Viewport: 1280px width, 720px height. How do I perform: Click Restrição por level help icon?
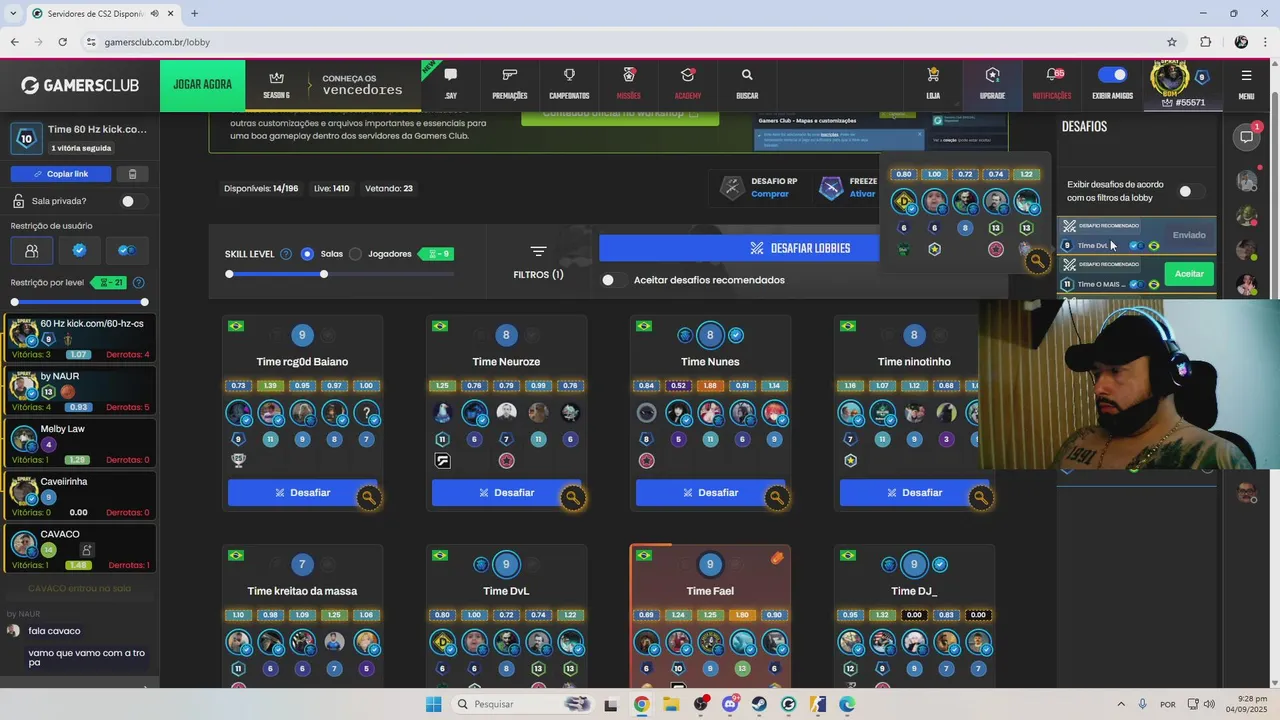tap(138, 283)
